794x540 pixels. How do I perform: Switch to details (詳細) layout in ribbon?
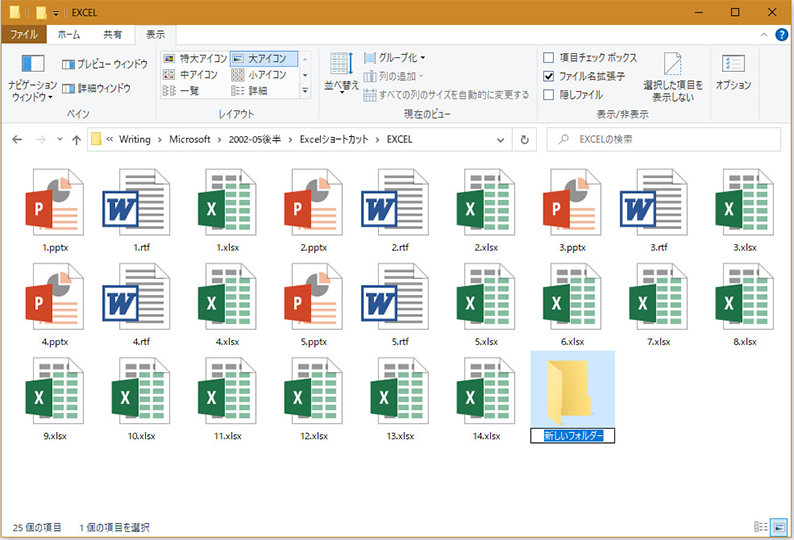pyautogui.click(x=249, y=91)
